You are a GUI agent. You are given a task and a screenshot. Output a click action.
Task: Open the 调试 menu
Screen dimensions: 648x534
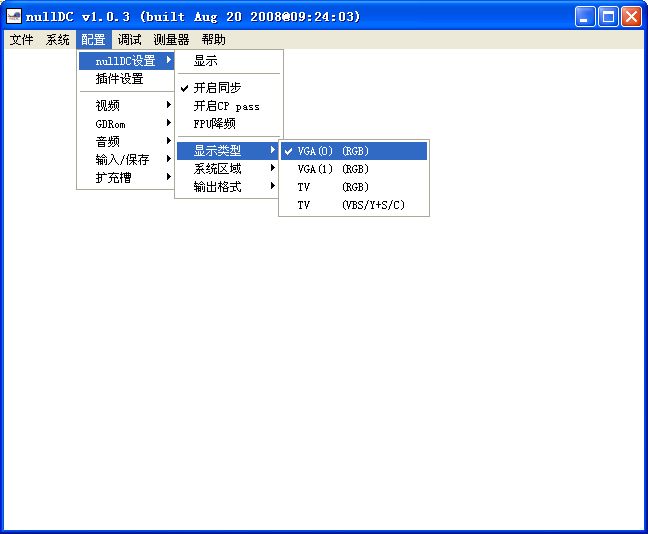129,40
